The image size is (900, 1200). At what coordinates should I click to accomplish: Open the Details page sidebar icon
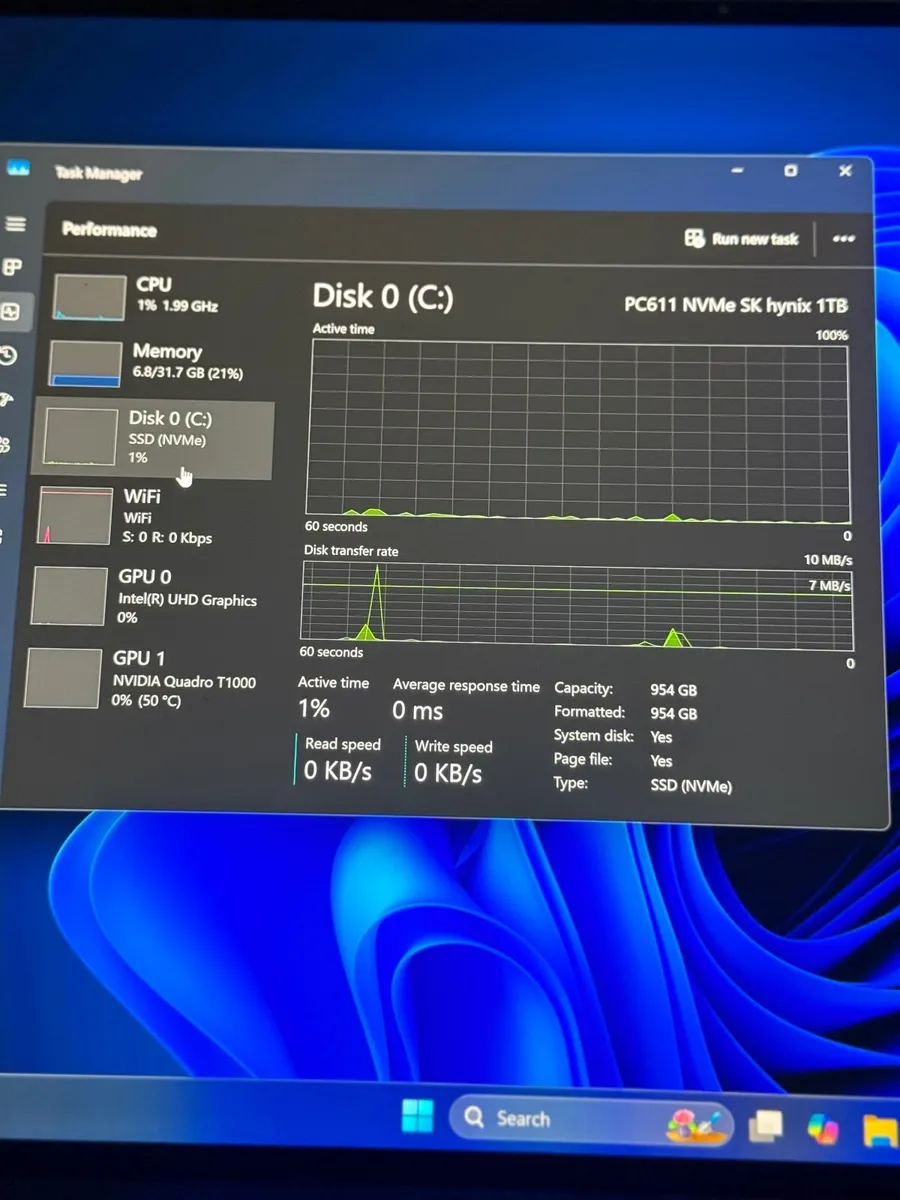click(x=4, y=490)
